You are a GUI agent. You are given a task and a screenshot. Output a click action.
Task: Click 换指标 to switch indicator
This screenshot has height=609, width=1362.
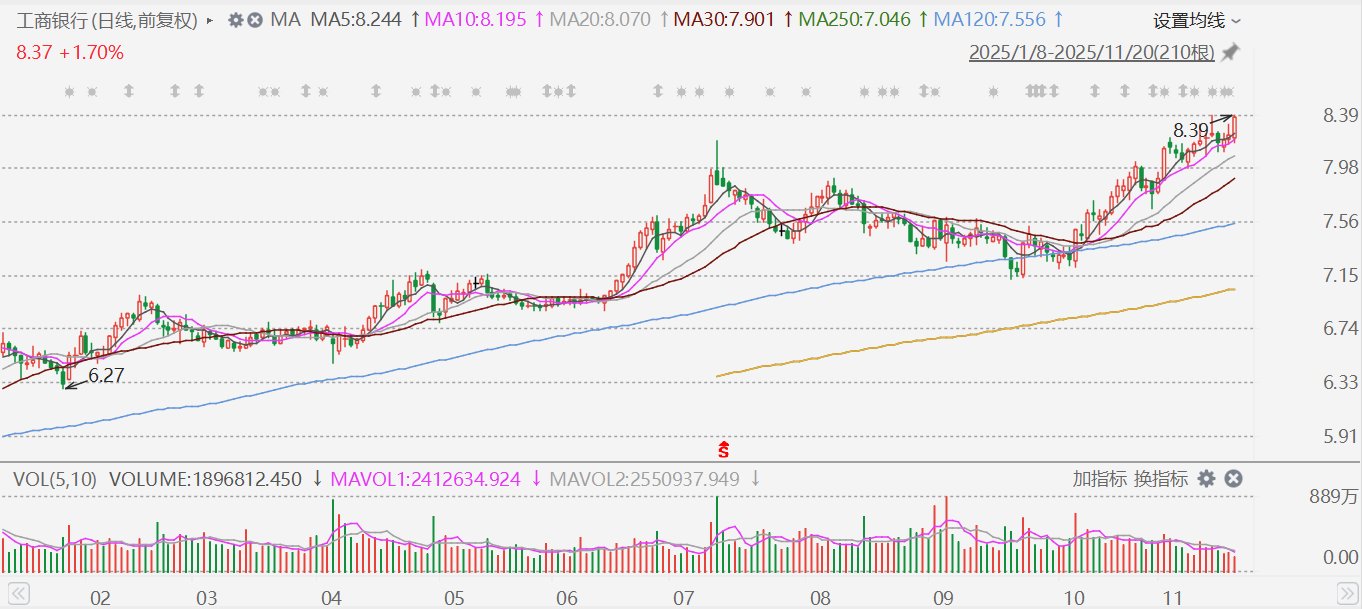pos(1160,479)
